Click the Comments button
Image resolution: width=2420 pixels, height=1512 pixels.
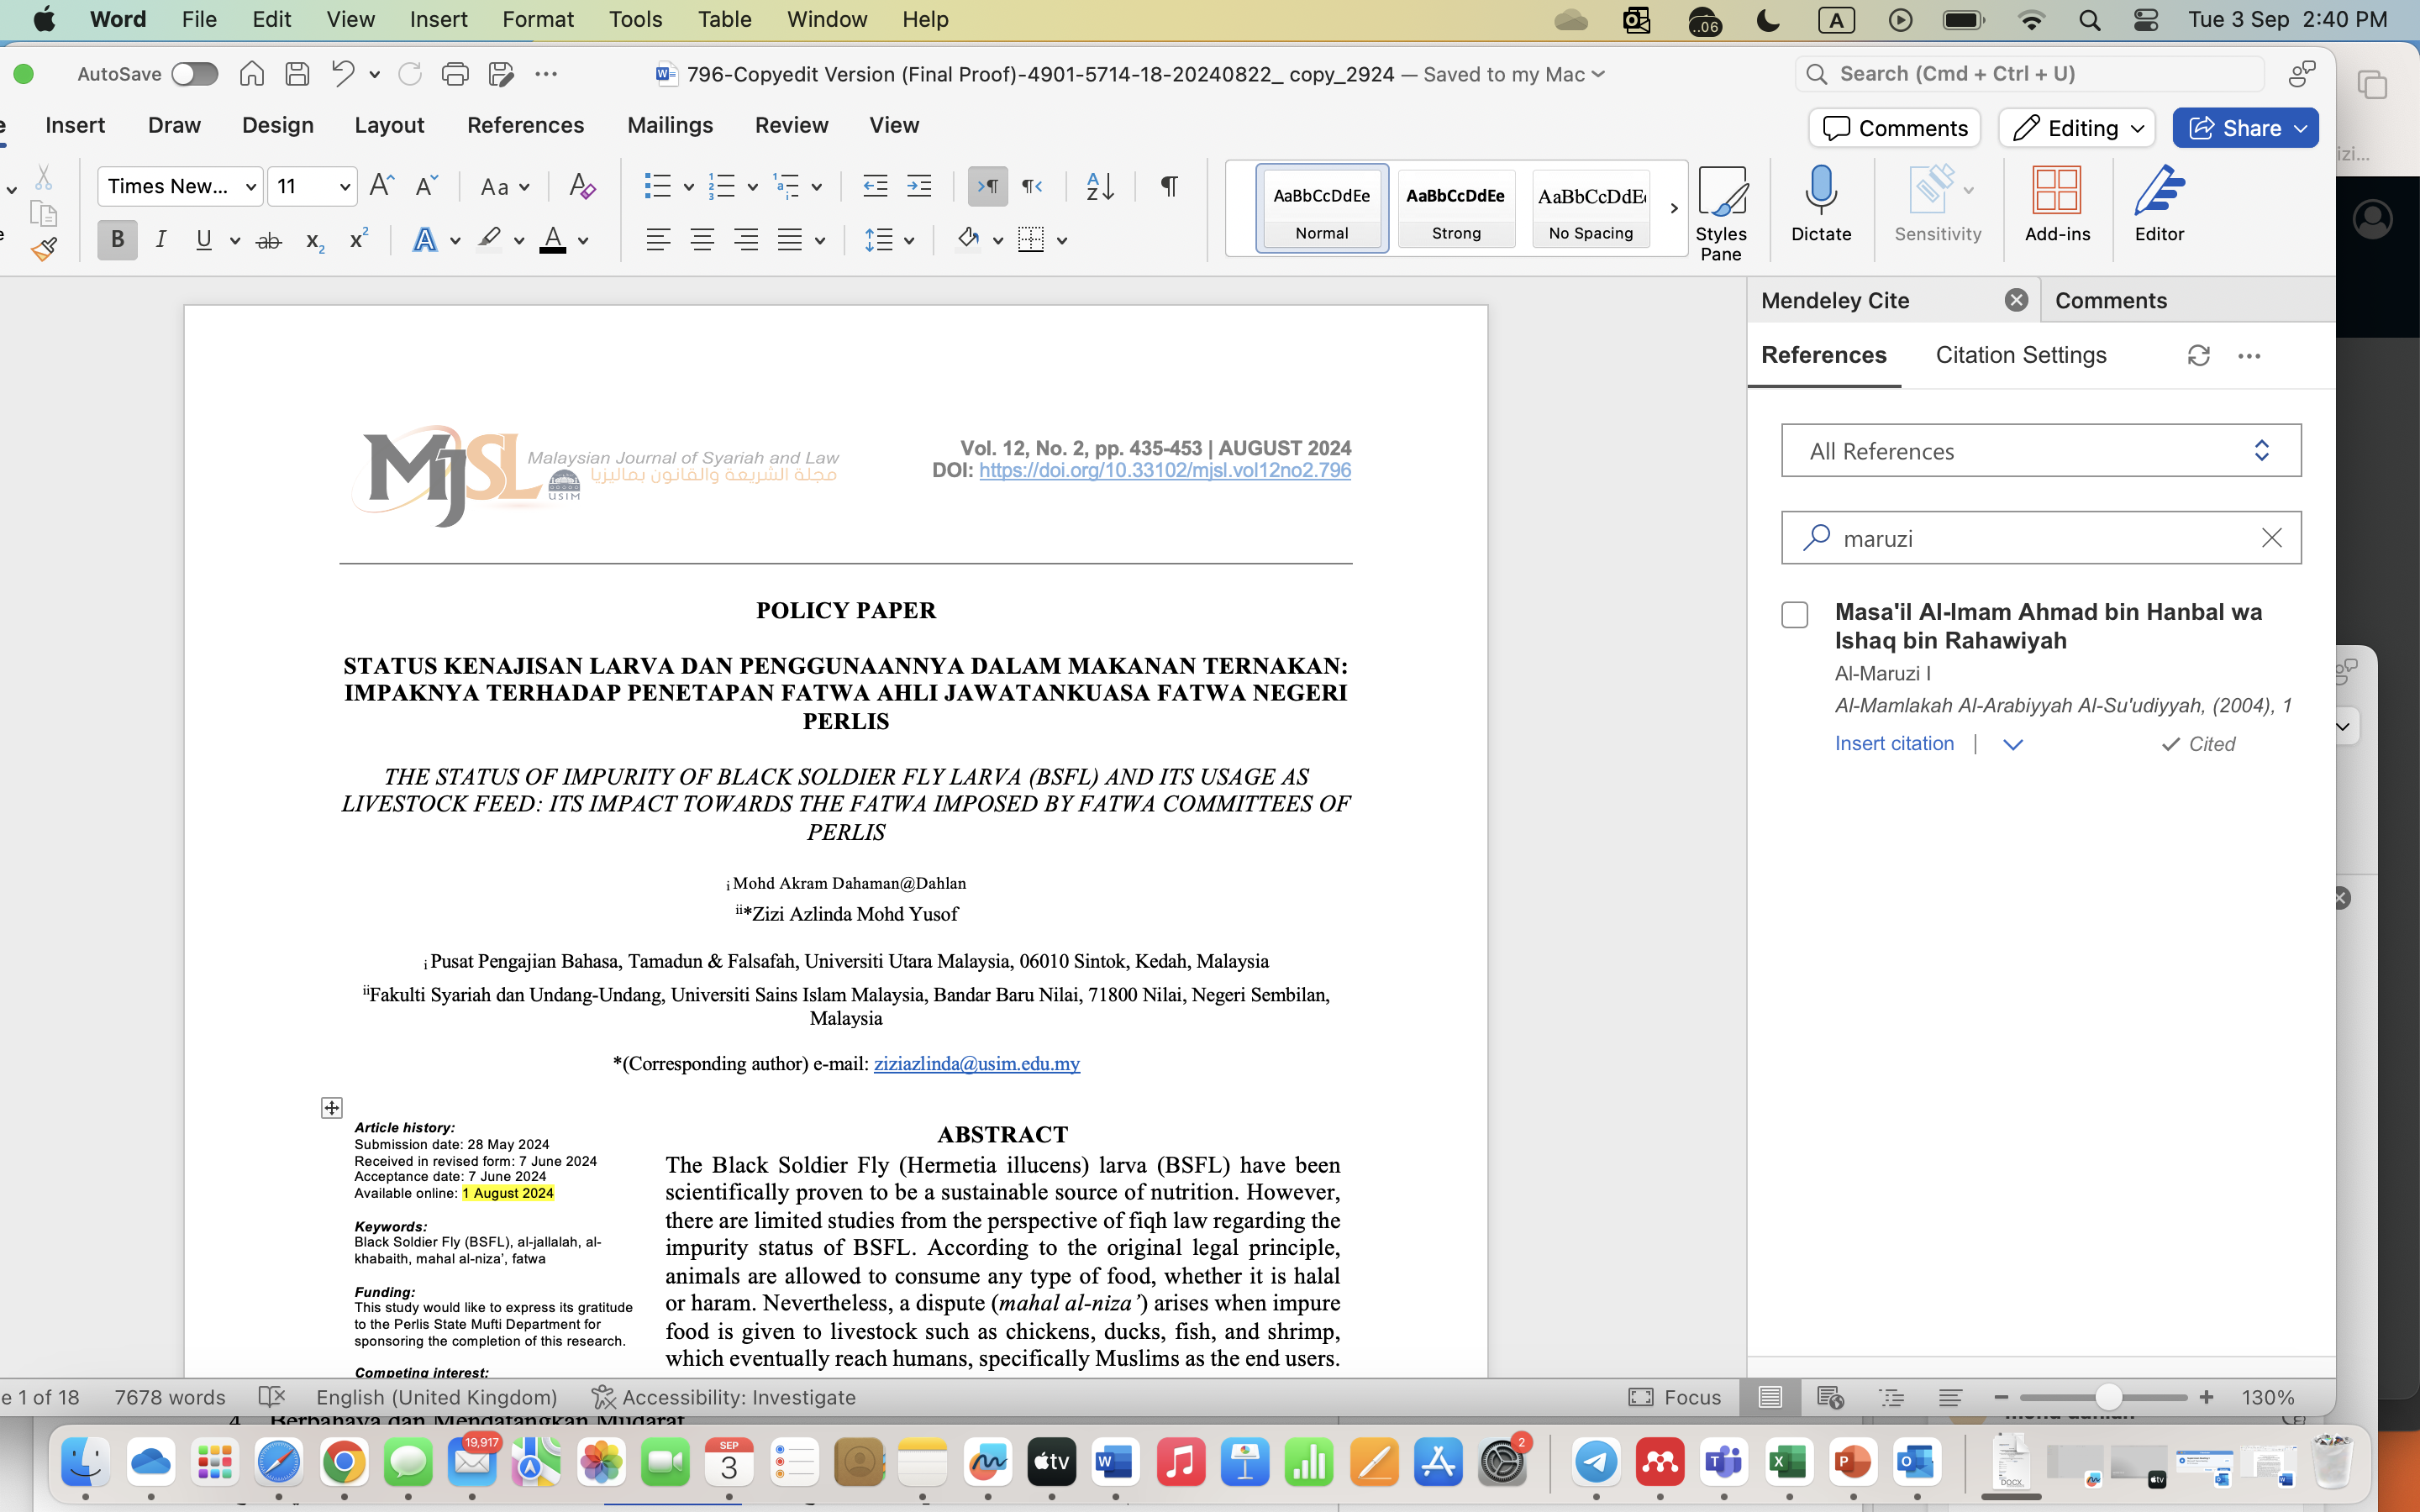point(1894,128)
